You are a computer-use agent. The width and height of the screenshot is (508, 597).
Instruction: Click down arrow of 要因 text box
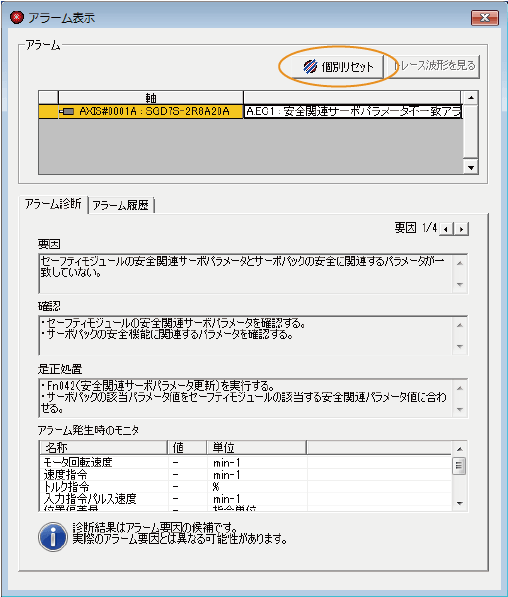click(460, 284)
